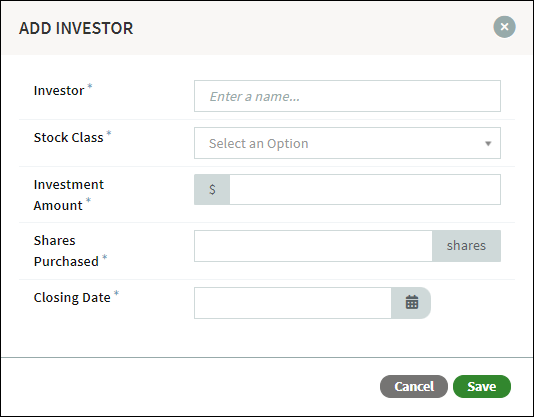Cancel adding the investor
The height and width of the screenshot is (417, 534).
[x=414, y=386]
